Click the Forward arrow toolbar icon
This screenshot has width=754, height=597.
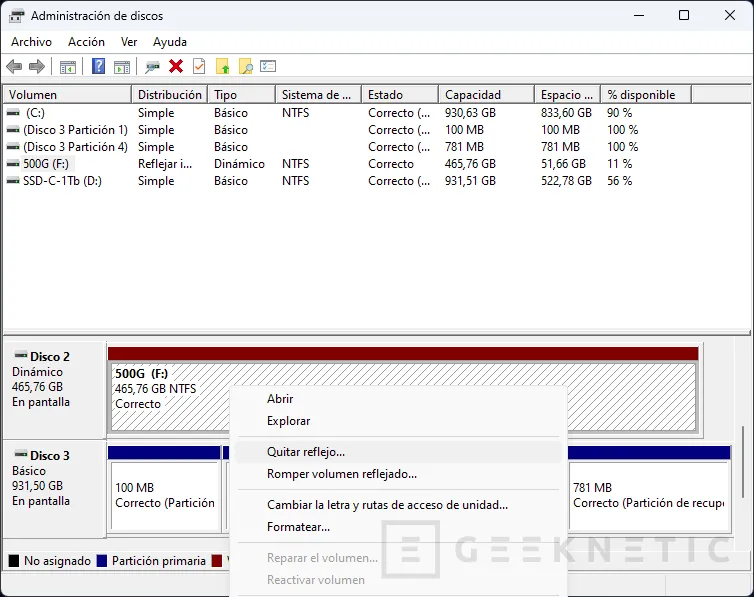(x=37, y=66)
